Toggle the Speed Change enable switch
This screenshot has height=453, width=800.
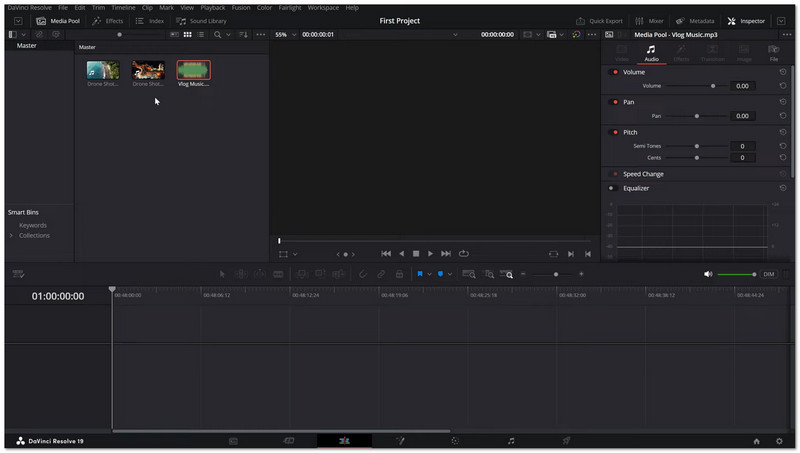click(613, 174)
